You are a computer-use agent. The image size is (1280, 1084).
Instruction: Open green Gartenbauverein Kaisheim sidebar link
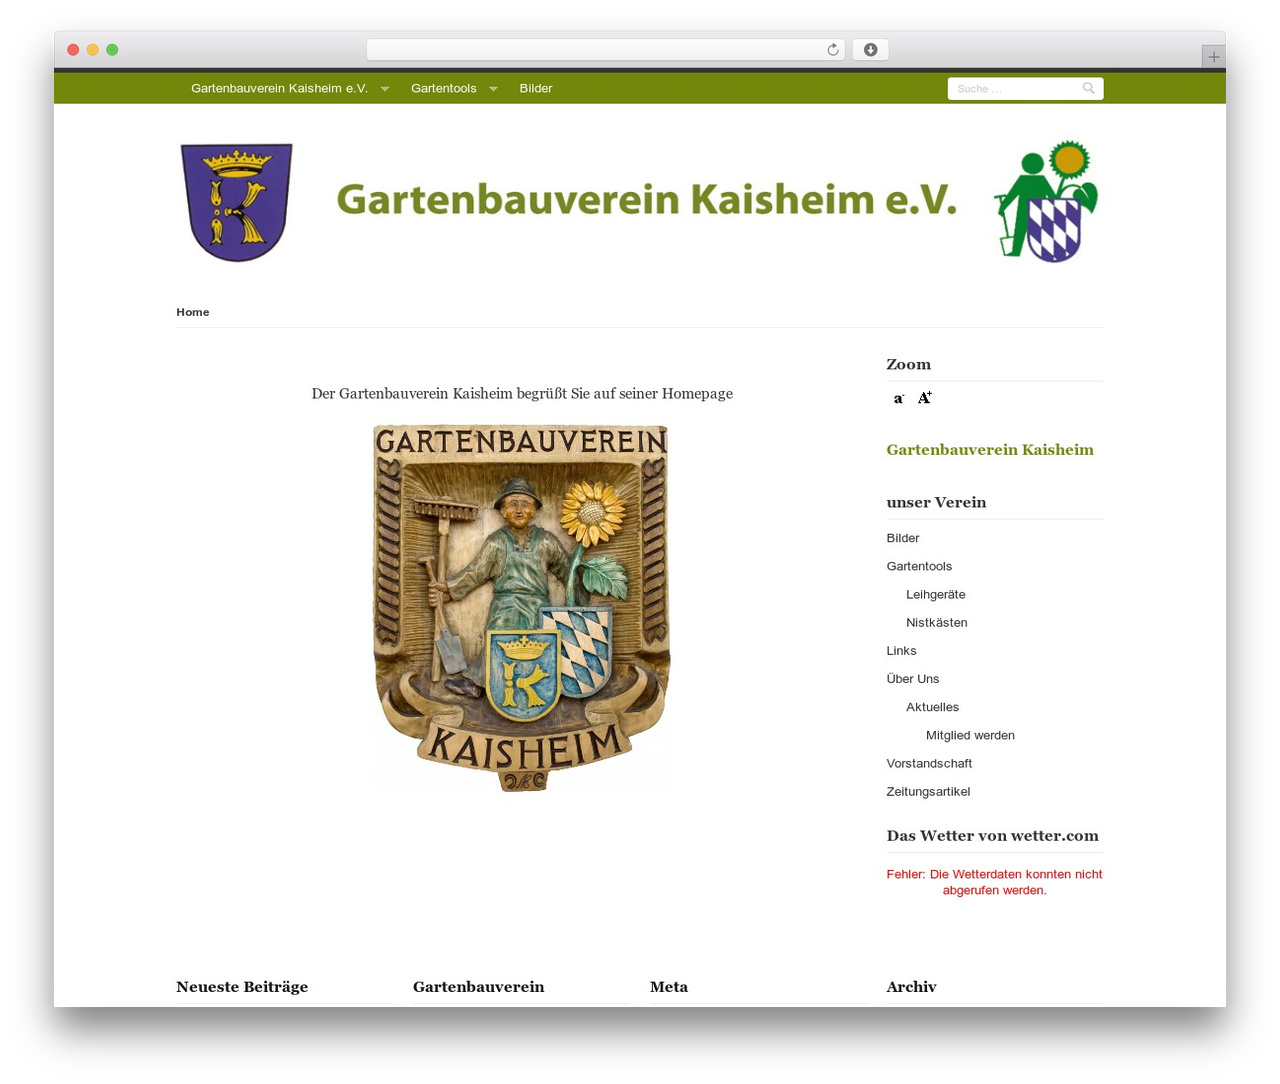990,450
